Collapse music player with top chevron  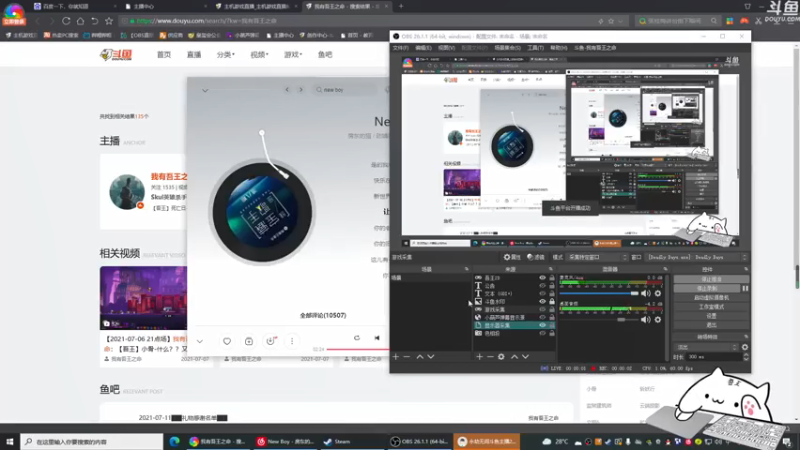point(205,90)
